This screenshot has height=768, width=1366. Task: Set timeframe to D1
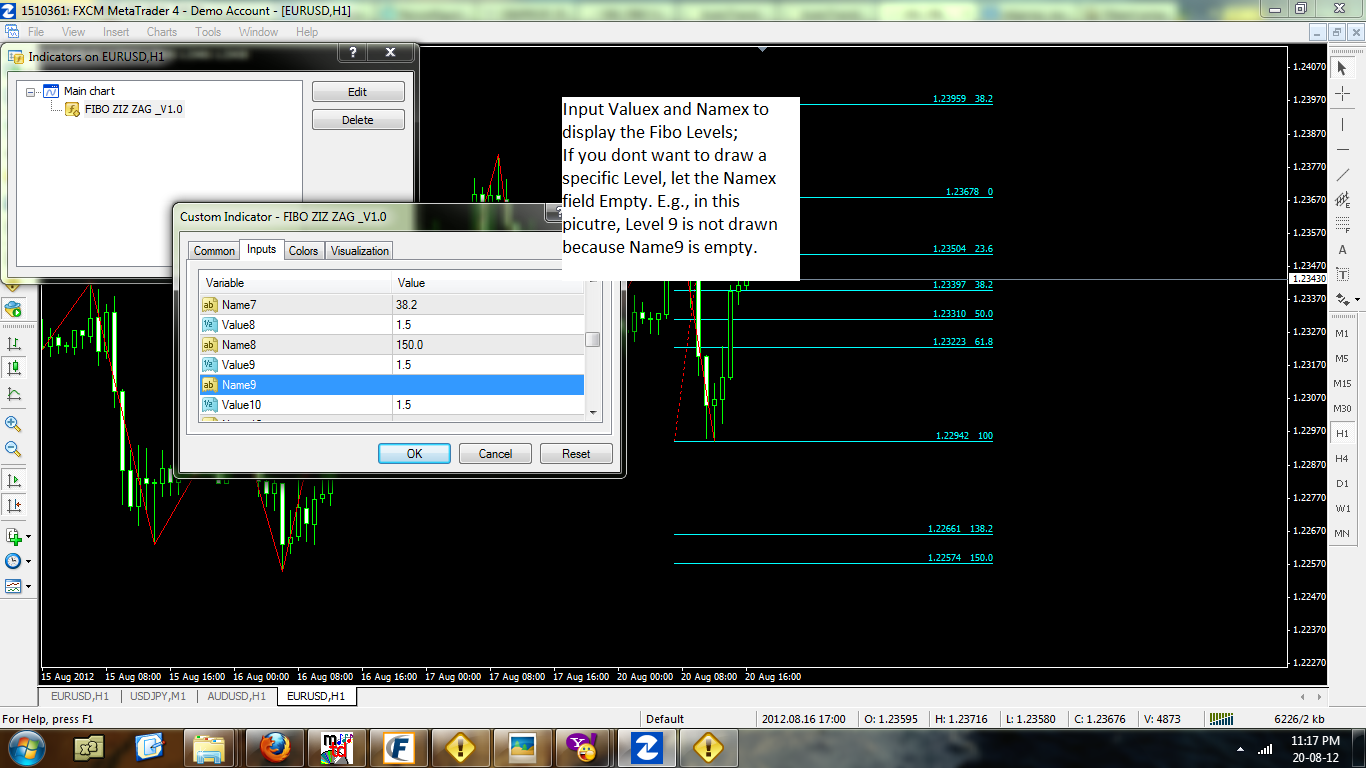1342,483
